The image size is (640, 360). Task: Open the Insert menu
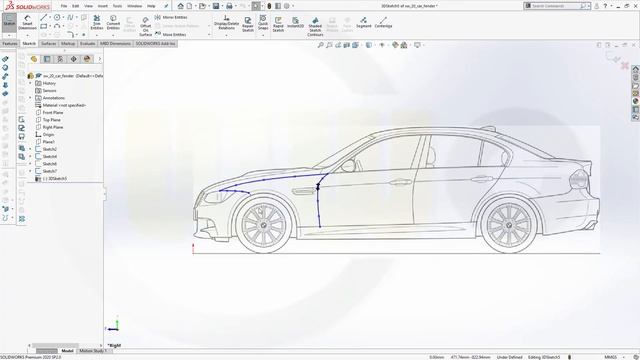(103, 6)
